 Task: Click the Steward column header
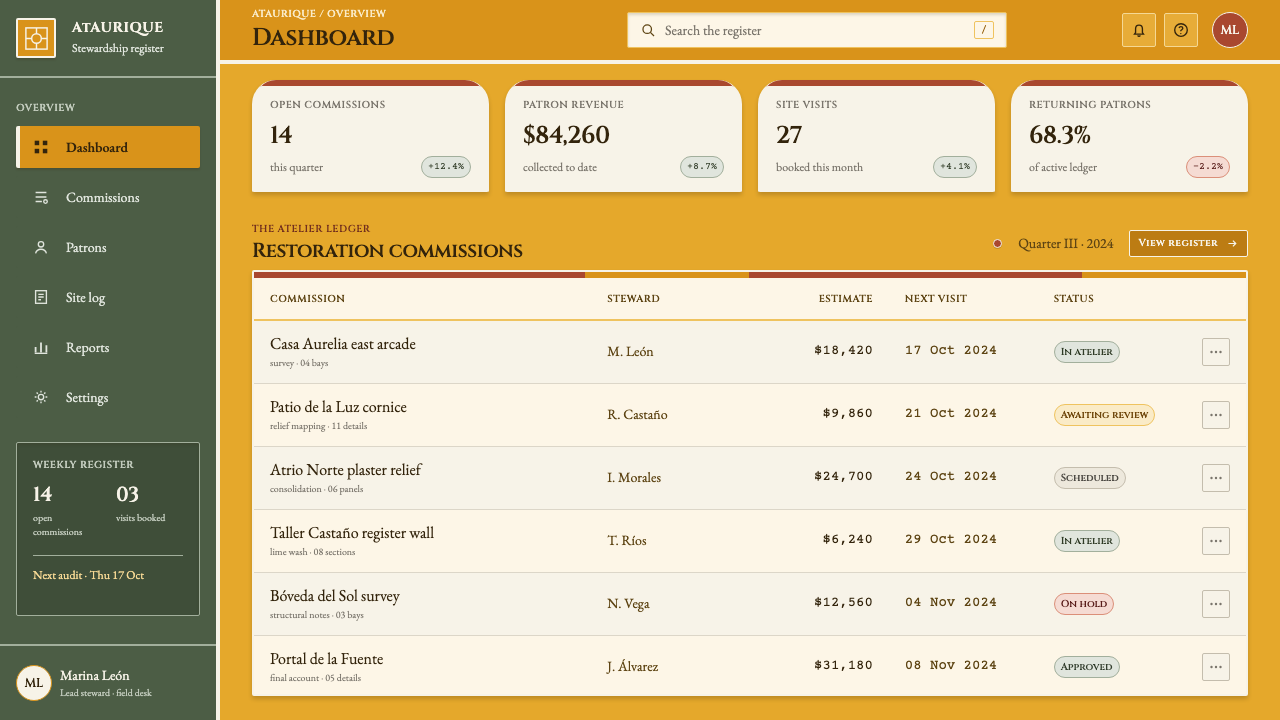(x=633, y=298)
